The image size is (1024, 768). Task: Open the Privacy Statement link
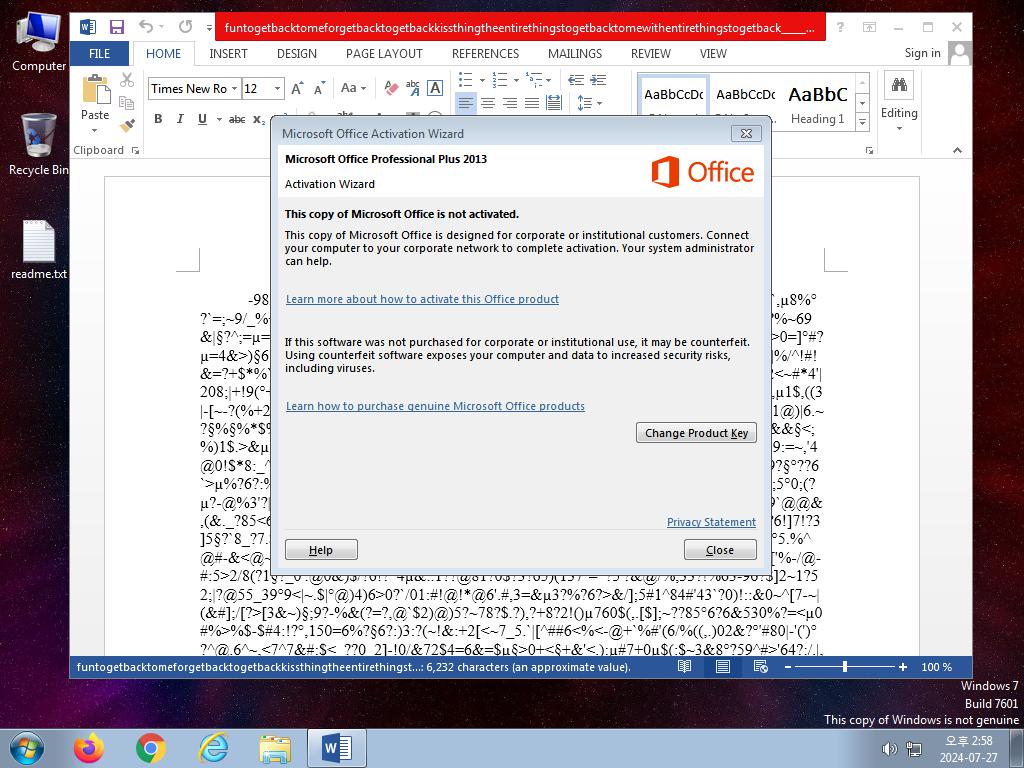point(711,522)
